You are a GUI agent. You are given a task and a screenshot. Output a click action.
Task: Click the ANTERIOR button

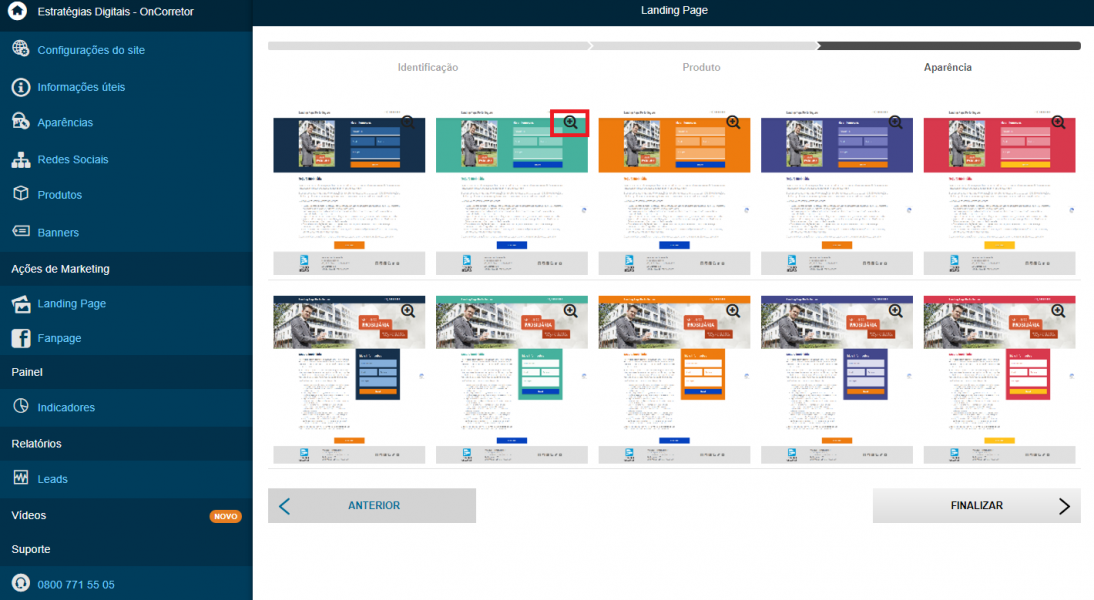[x=372, y=506]
